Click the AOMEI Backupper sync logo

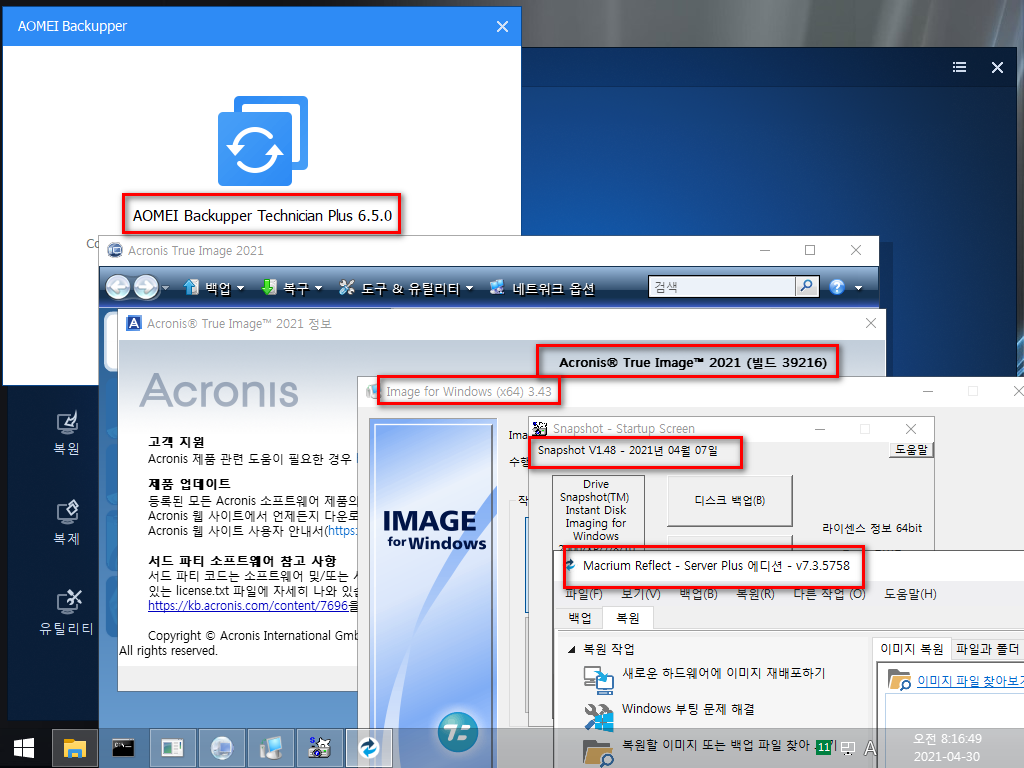click(263, 141)
